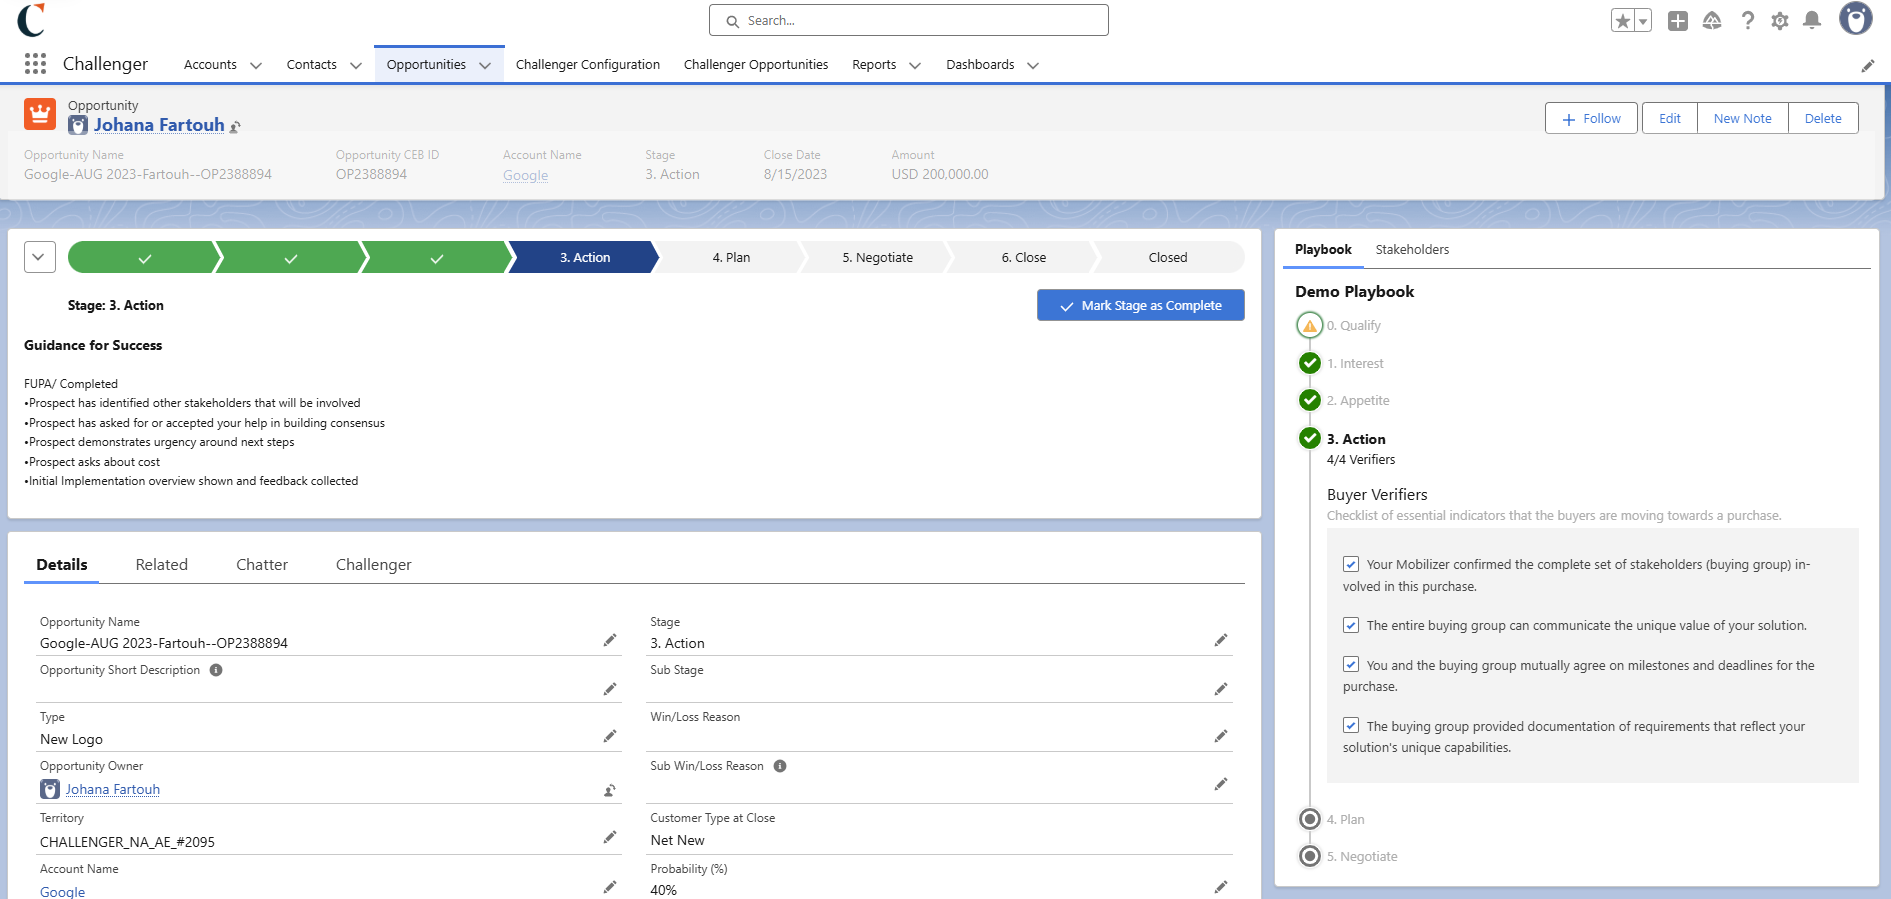Open the user profile avatar
This screenshot has width=1891, height=899.
1856,19
